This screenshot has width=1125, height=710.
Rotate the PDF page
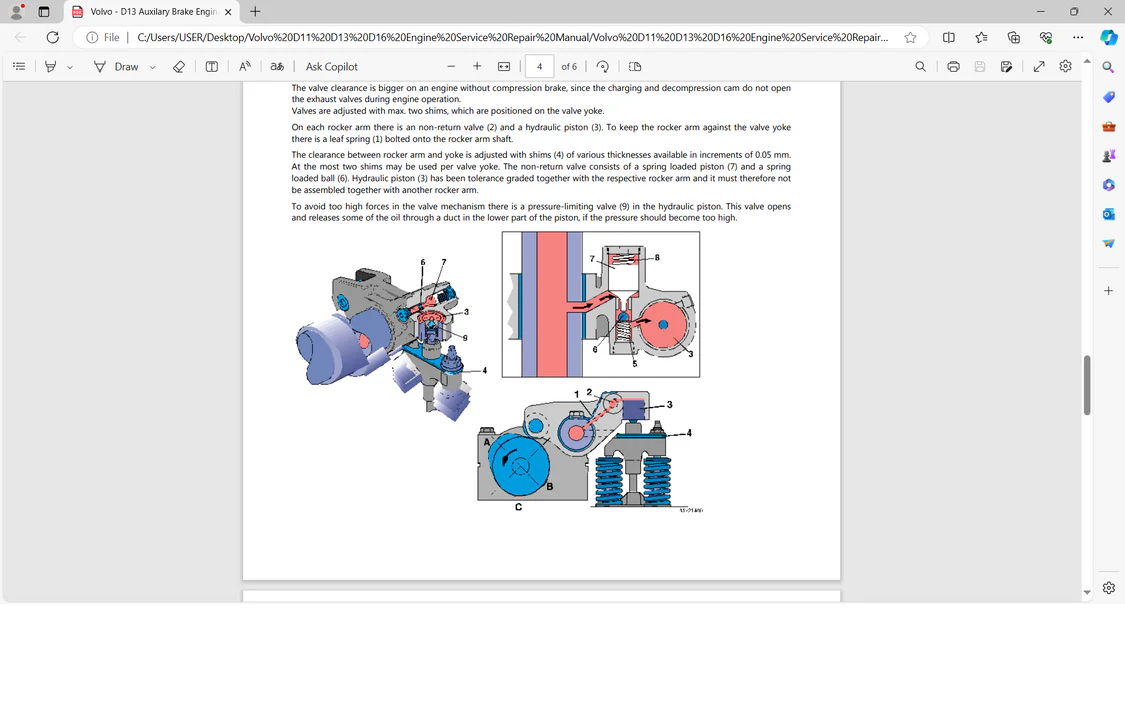click(x=602, y=66)
